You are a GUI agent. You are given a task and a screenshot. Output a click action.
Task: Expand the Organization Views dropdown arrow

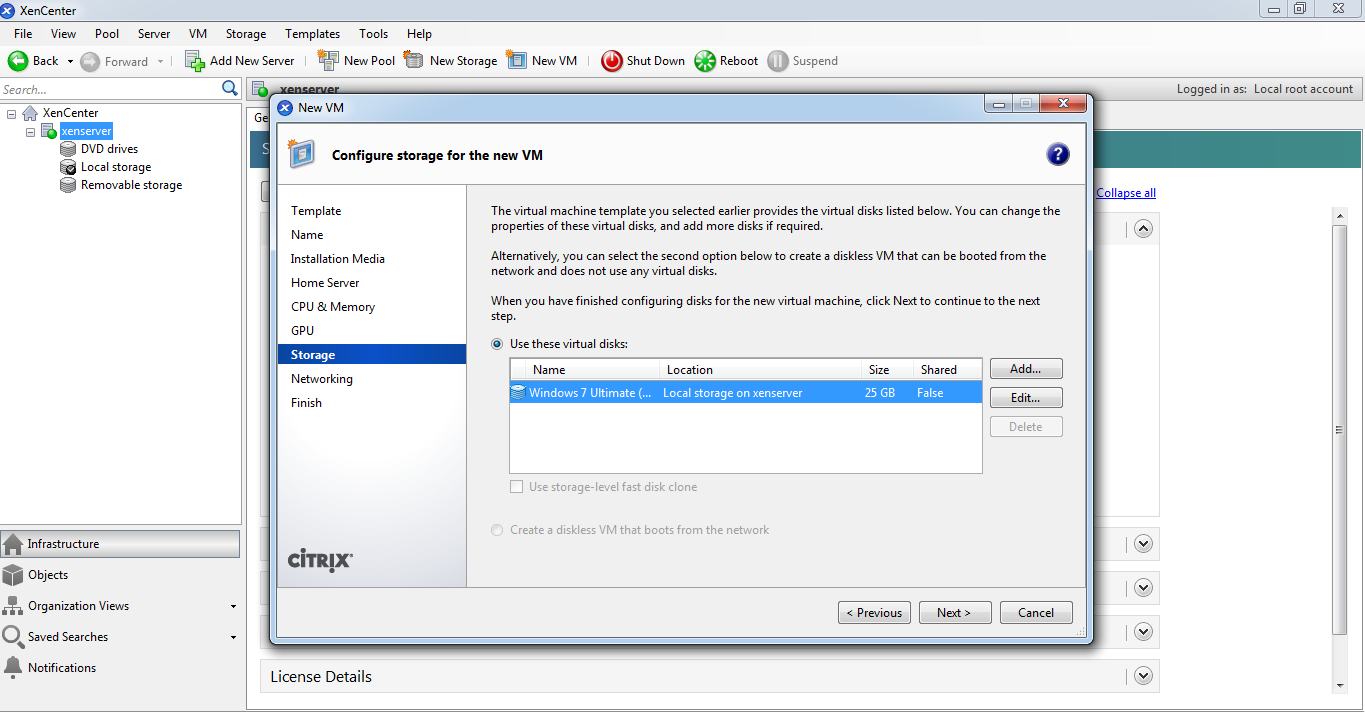click(x=233, y=606)
